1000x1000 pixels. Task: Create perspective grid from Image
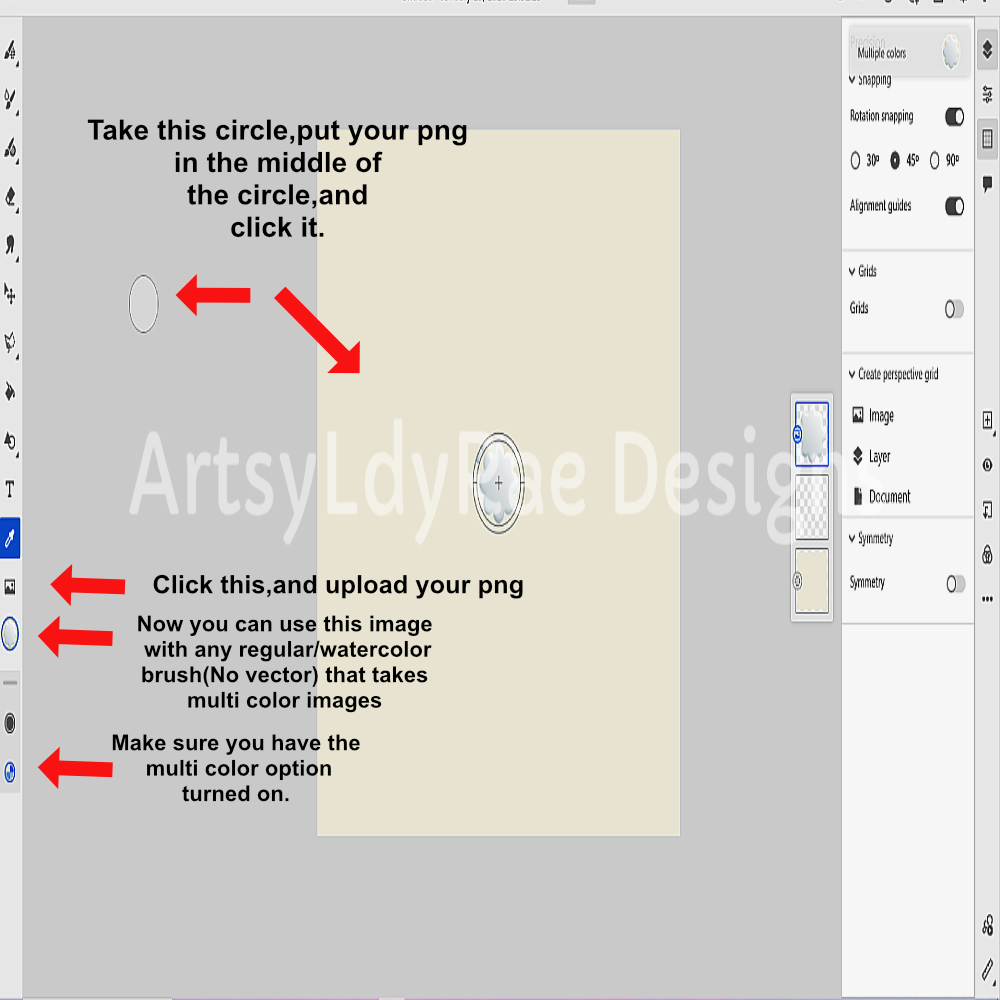tap(873, 415)
